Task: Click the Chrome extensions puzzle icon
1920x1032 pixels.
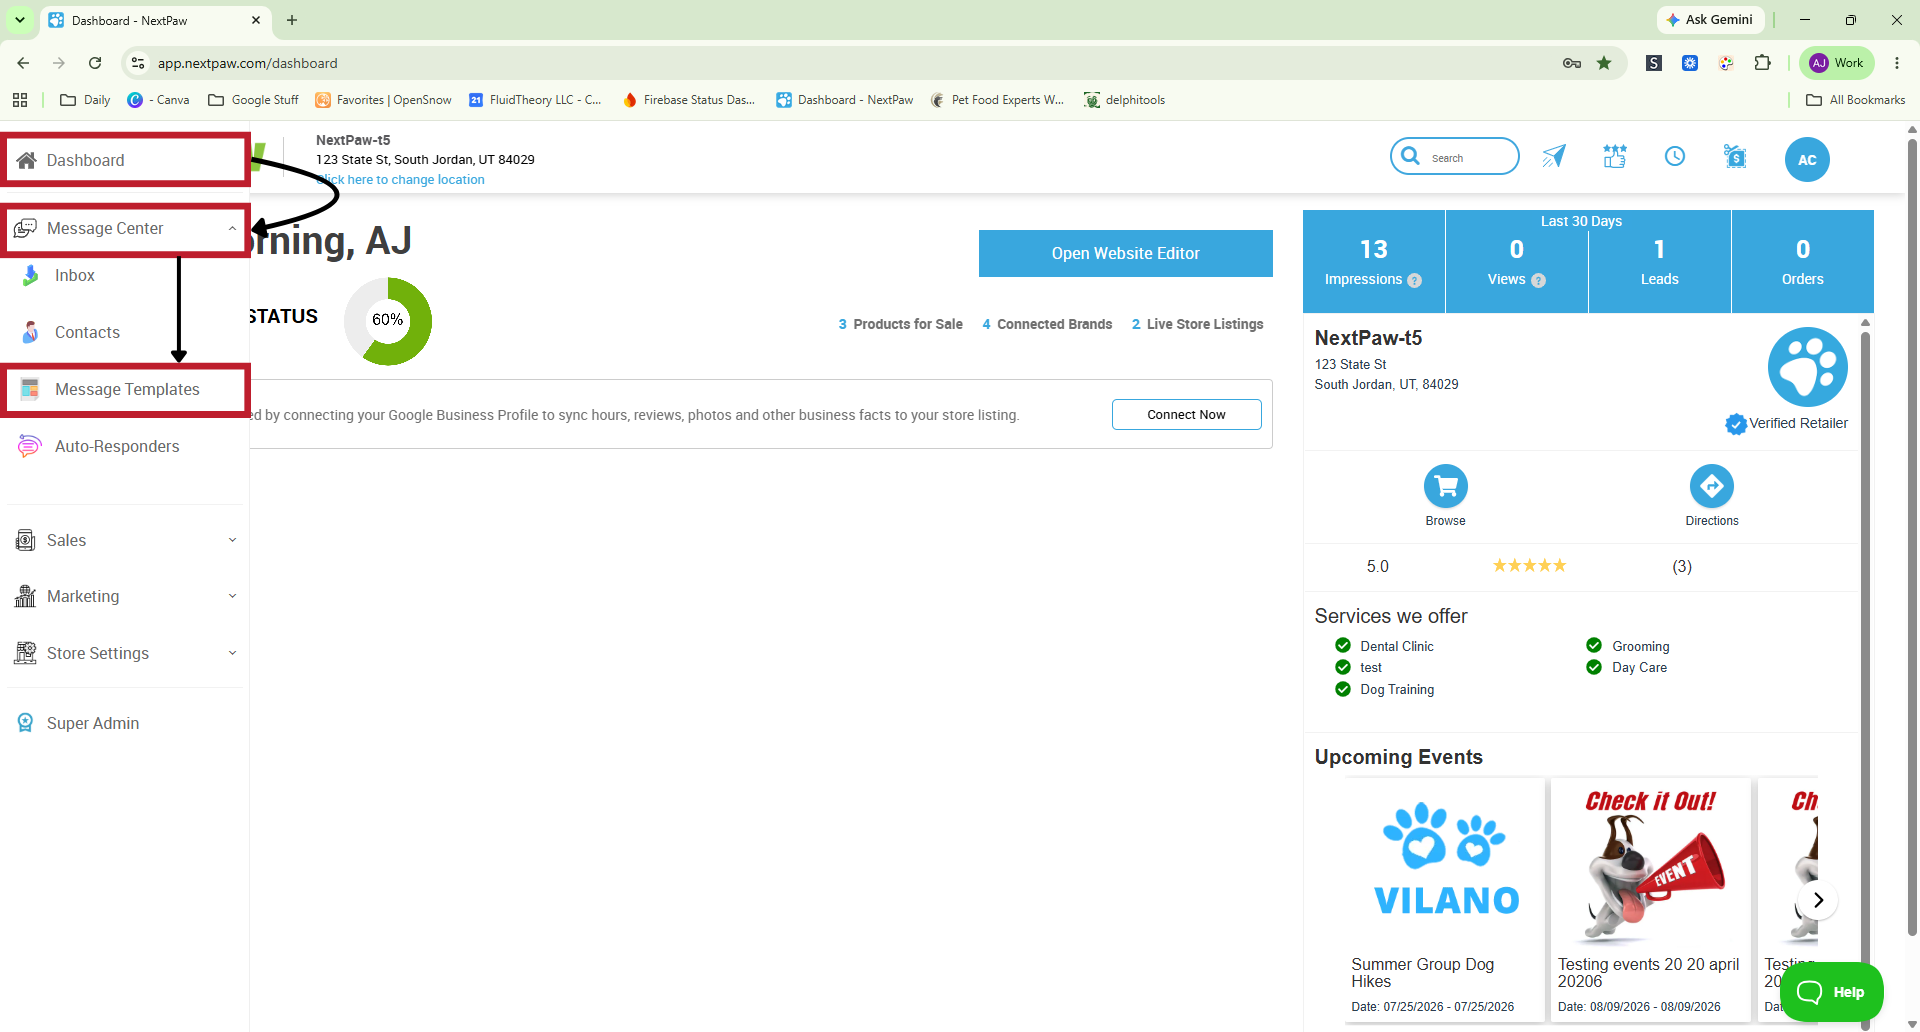Action: click(1762, 63)
